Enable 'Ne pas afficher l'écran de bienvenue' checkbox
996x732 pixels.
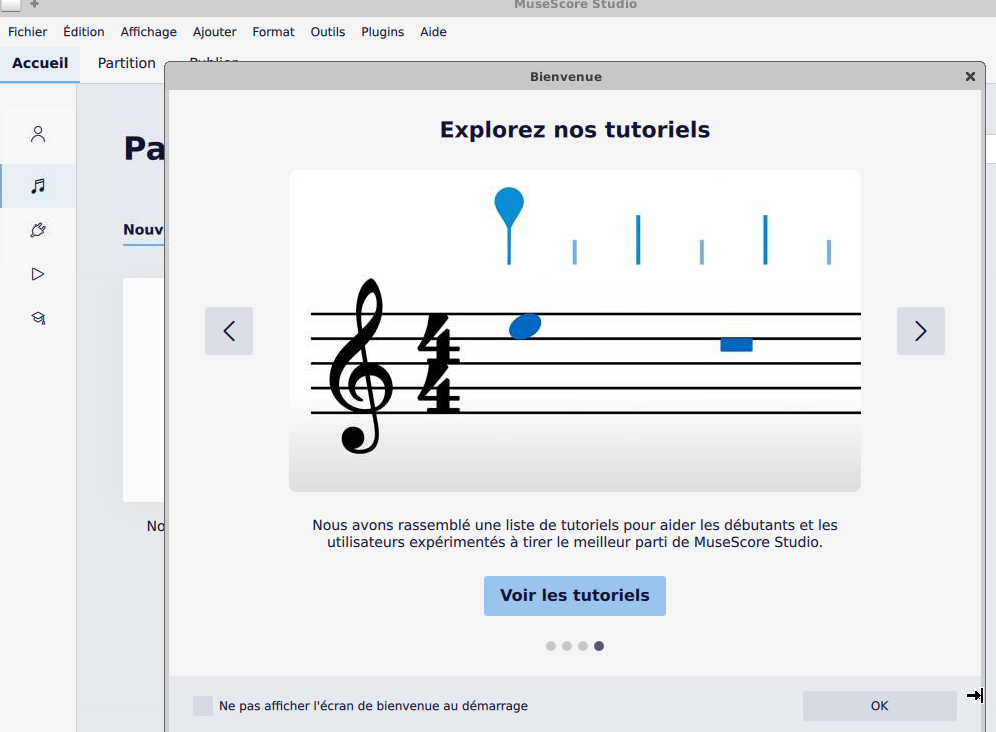point(203,706)
